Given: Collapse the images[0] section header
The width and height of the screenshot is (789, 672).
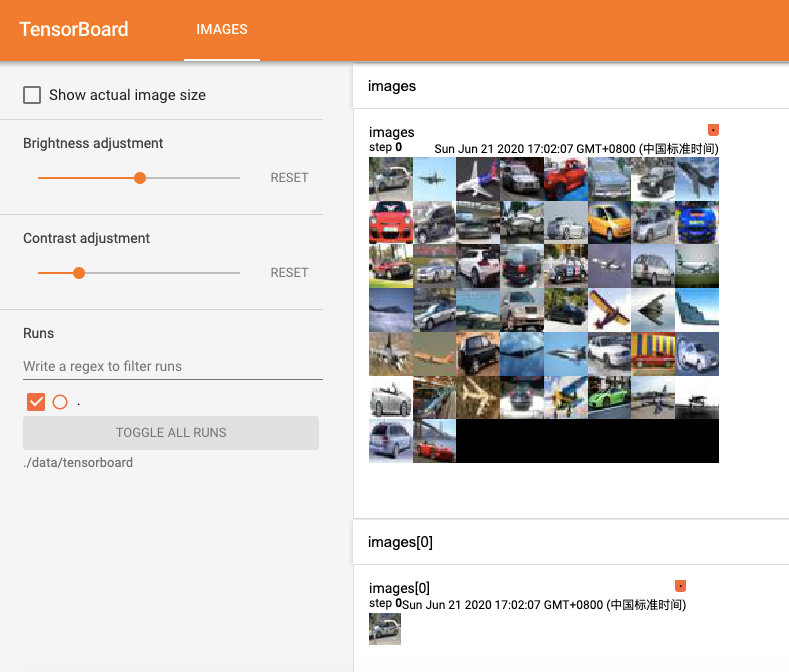Looking at the screenshot, I should [571, 542].
